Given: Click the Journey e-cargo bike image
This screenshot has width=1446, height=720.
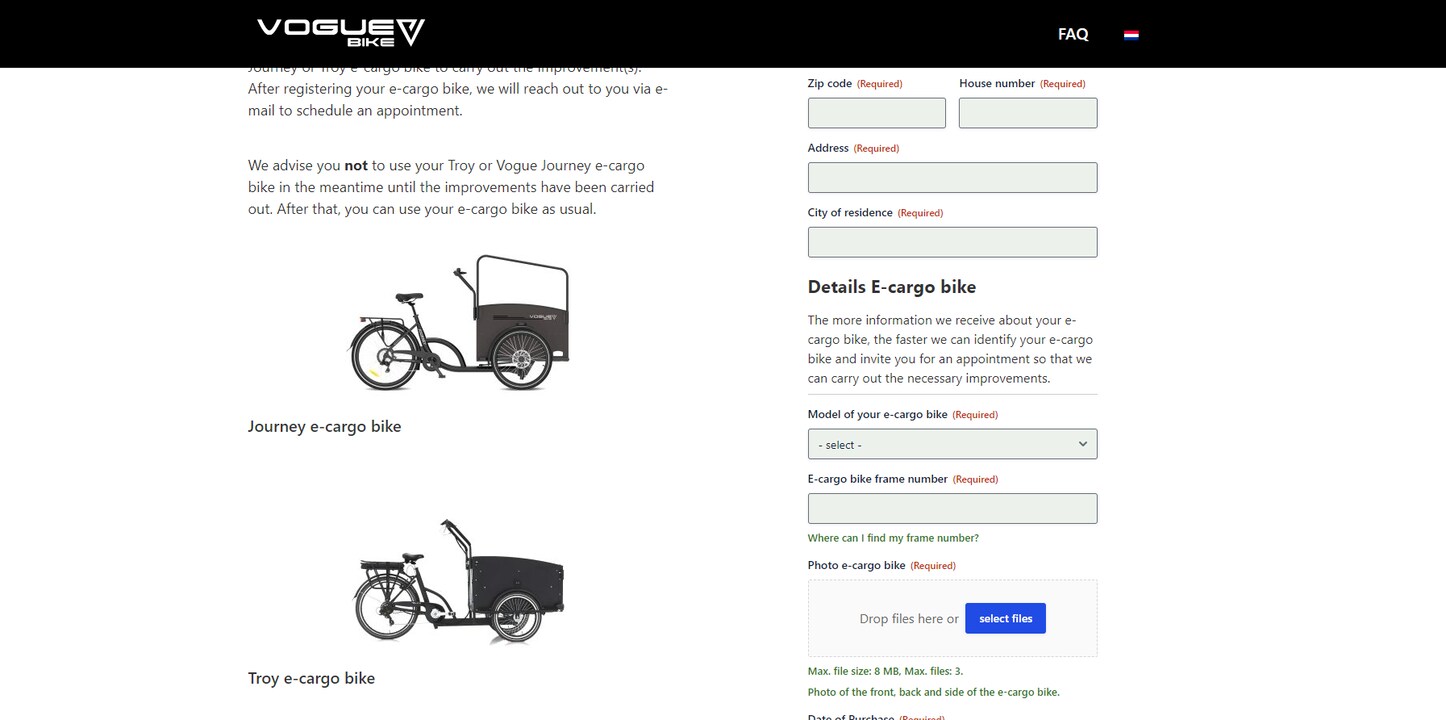Looking at the screenshot, I should pos(459,322).
